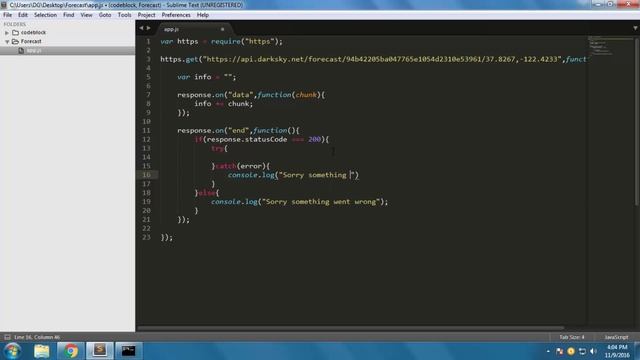This screenshot has height=360, width=640.
Task: Click the vertical editor scrollbar
Action: pos(637,122)
